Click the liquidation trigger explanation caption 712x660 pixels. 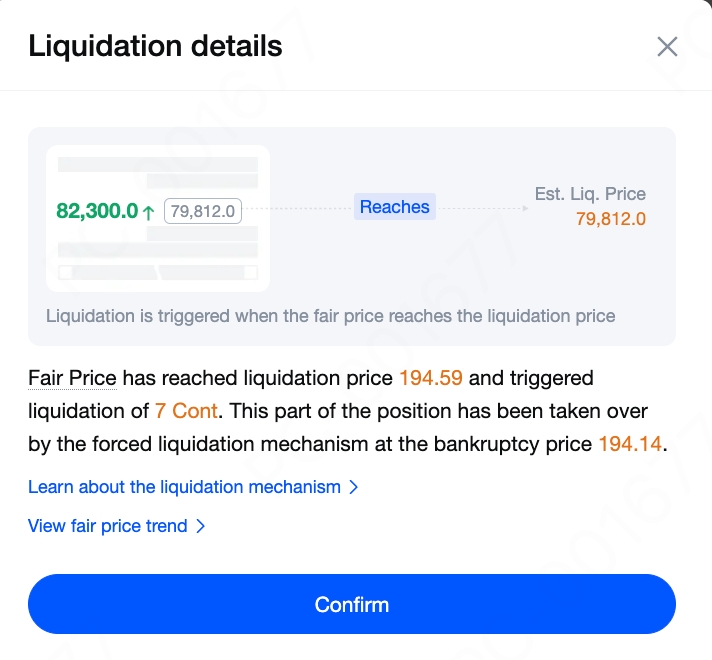[330, 316]
